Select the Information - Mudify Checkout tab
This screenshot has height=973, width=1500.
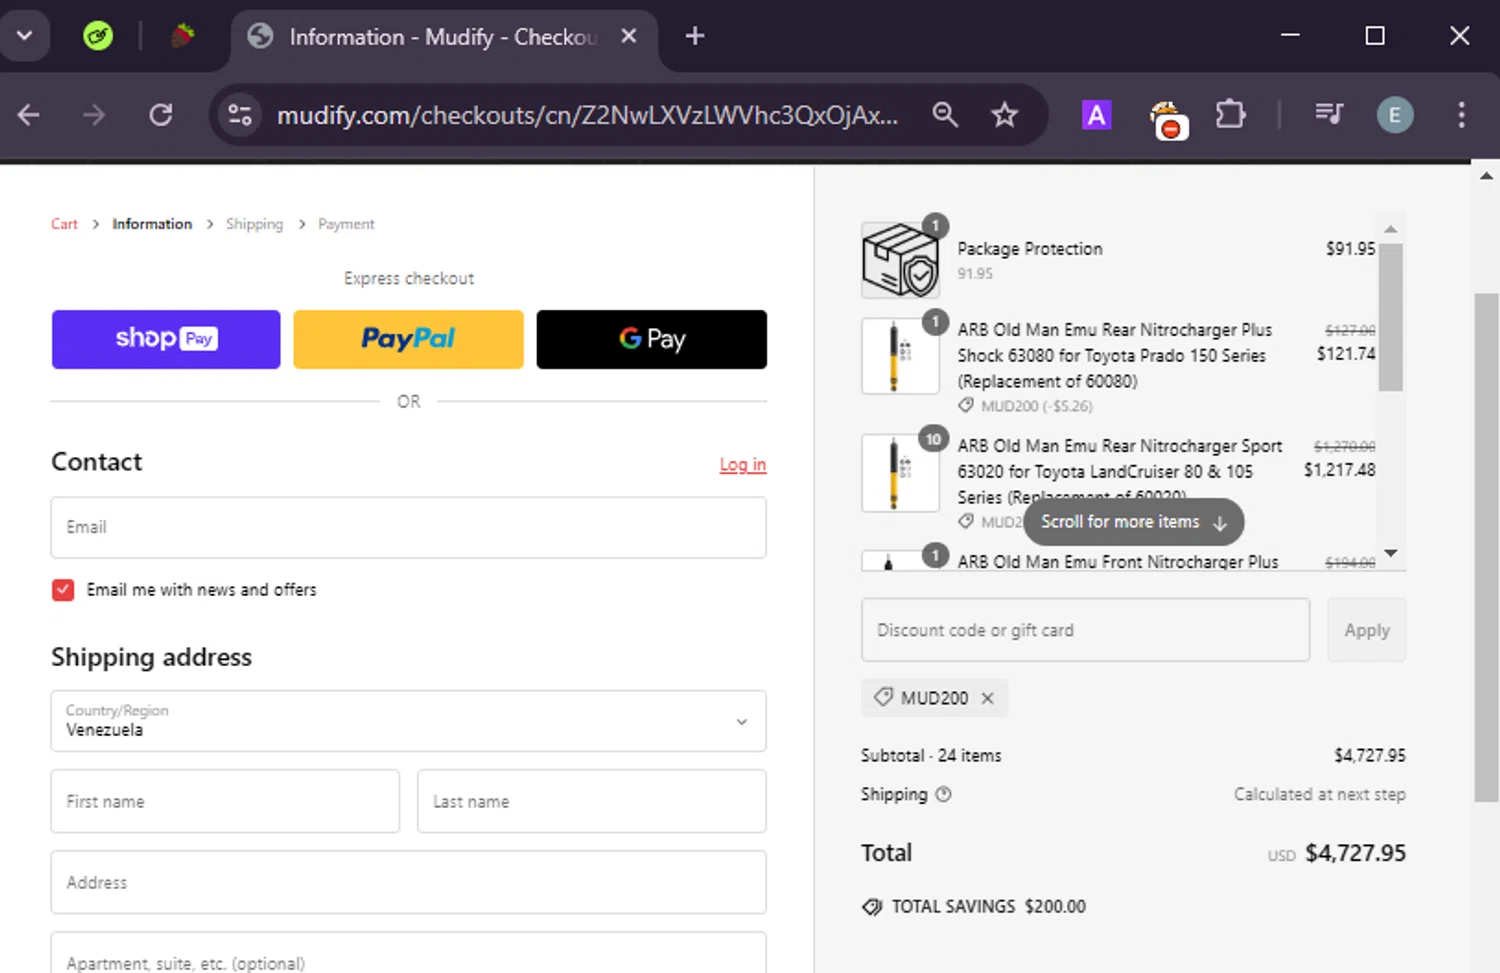pyautogui.click(x=443, y=37)
